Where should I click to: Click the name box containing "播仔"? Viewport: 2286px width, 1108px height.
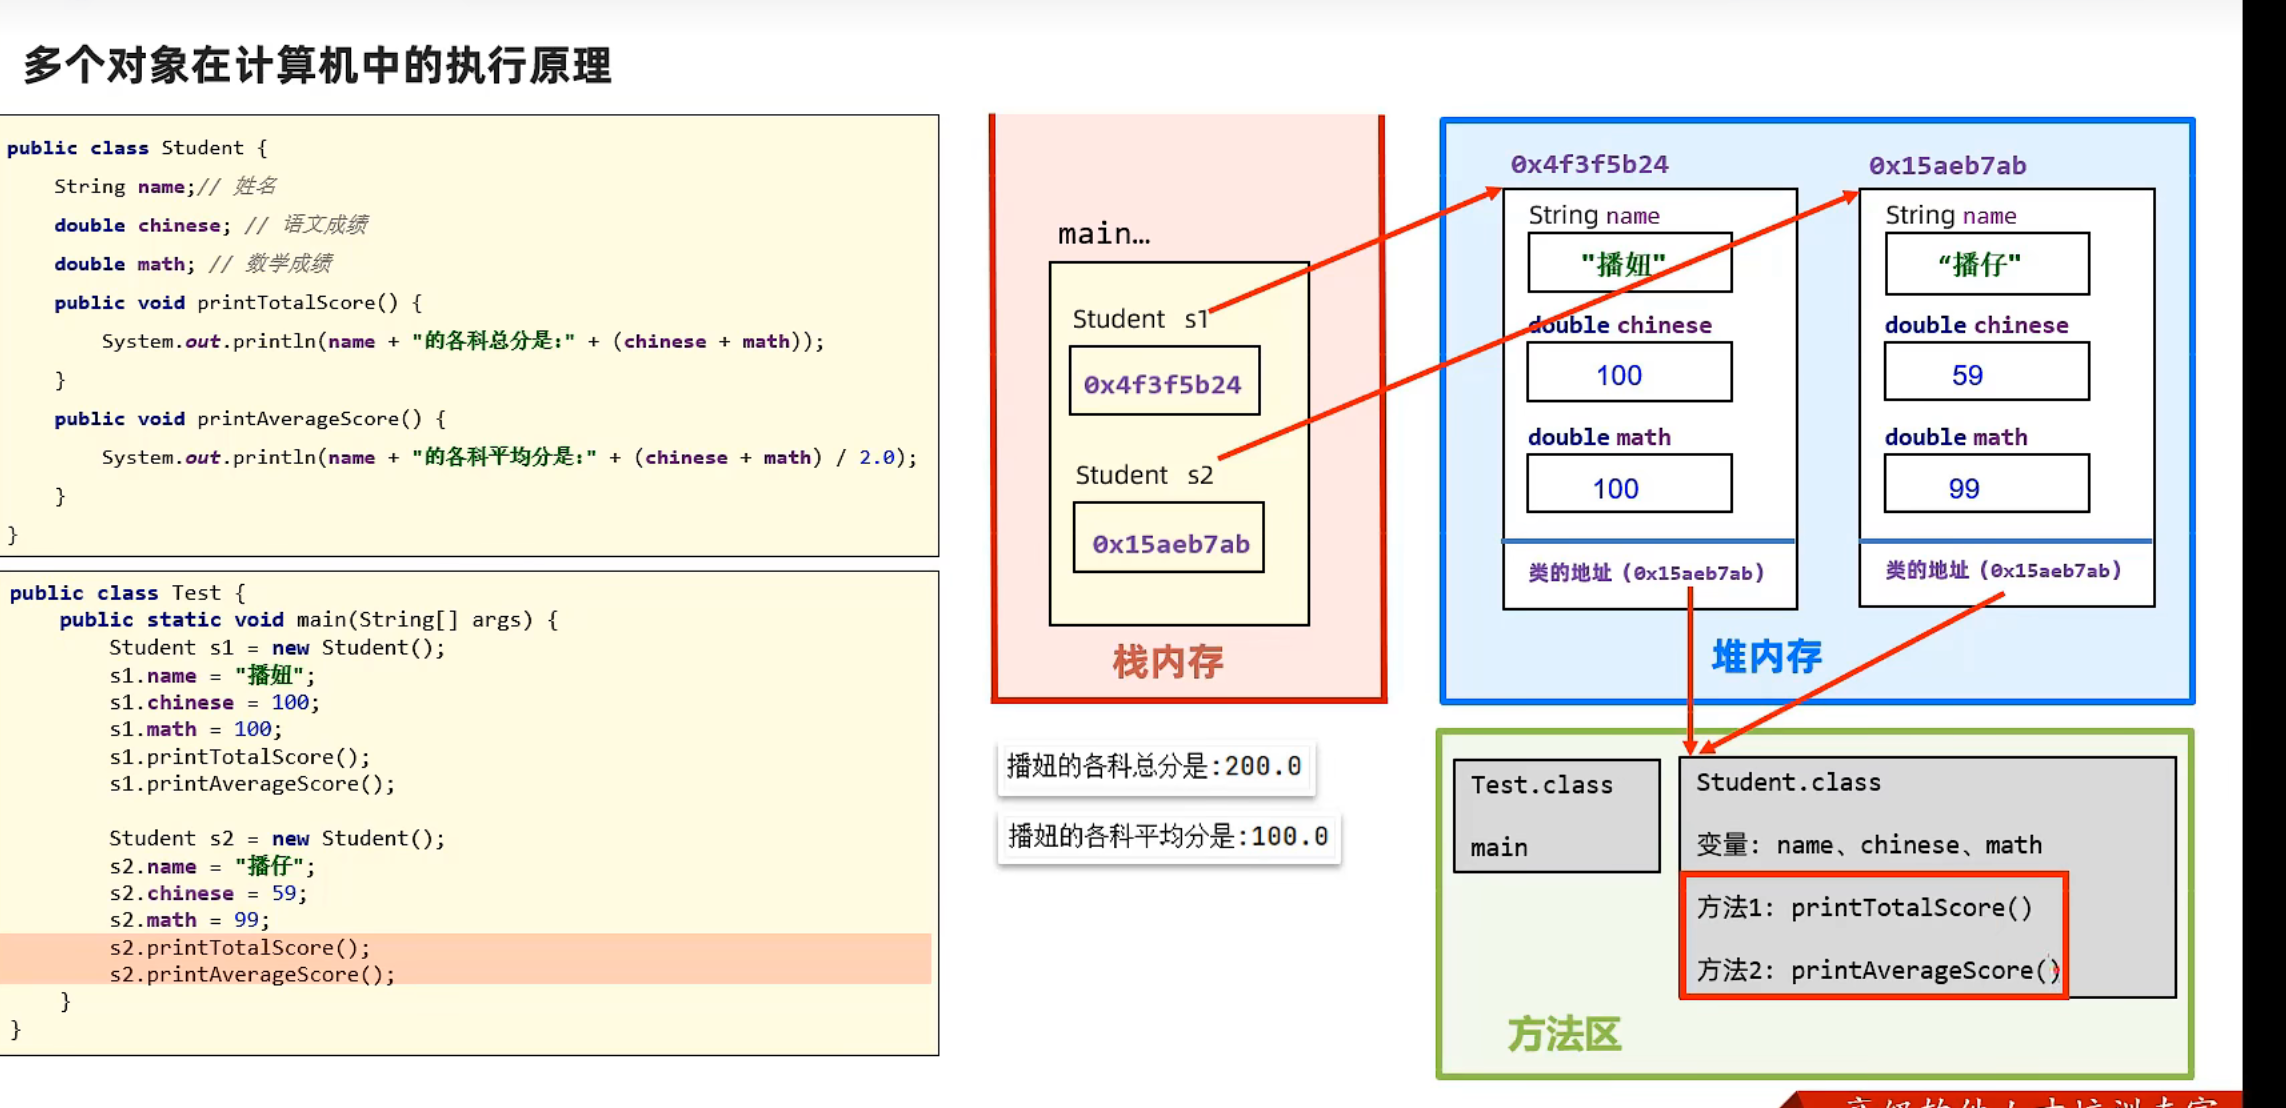pos(1985,264)
